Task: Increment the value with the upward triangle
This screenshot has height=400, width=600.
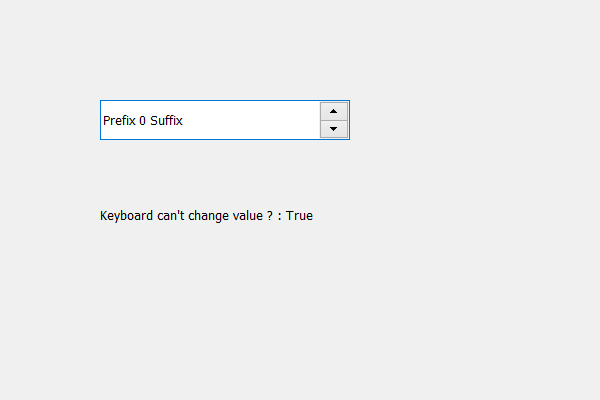Action: coord(333,111)
